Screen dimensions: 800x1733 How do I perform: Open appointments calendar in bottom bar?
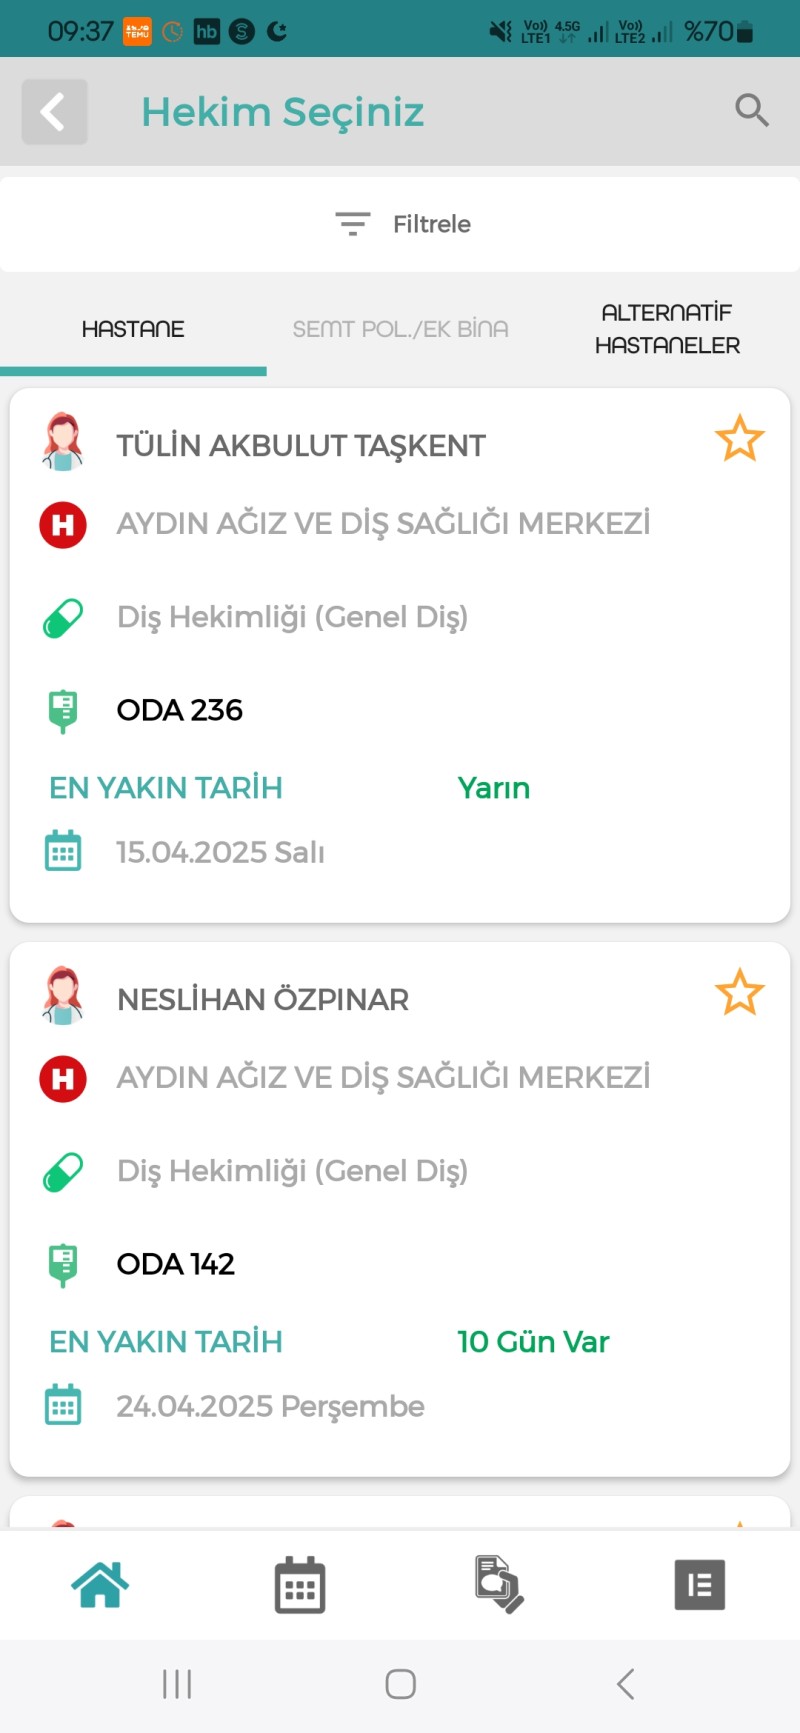(x=300, y=1585)
